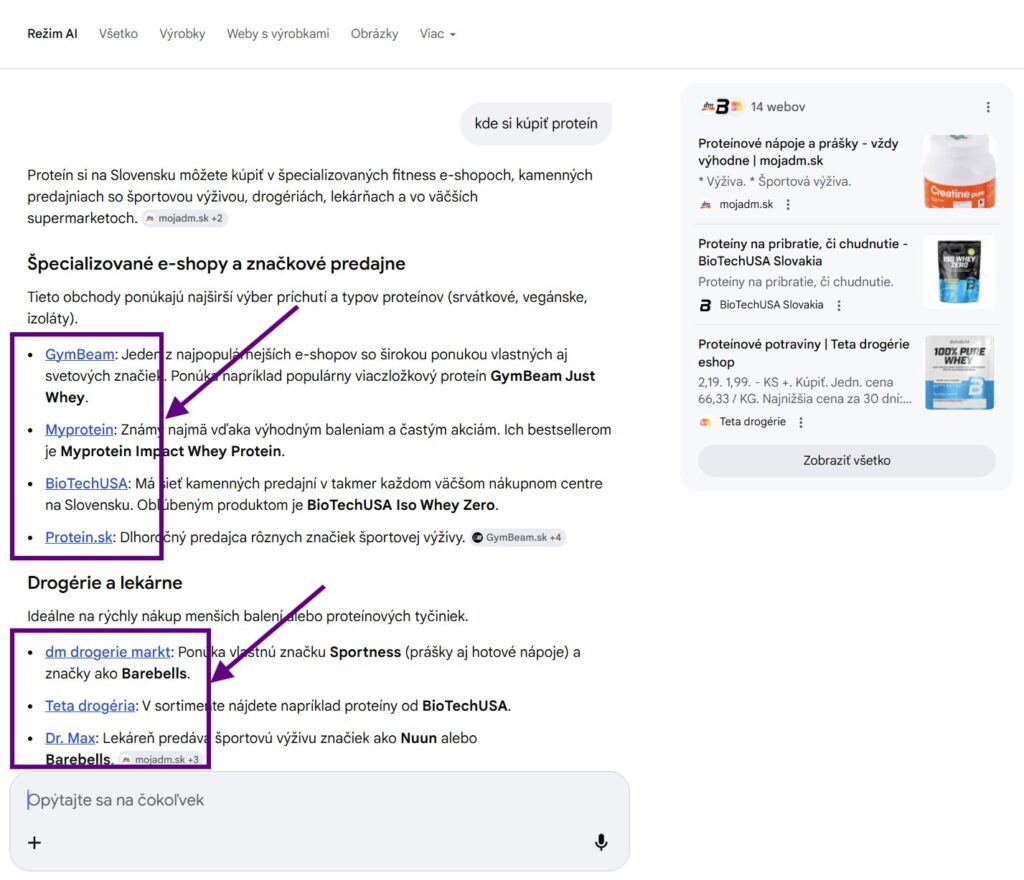The height and width of the screenshot is (880, 1024).
Task: Open the Weby s výrobkami tab
Action: point(278,34)
